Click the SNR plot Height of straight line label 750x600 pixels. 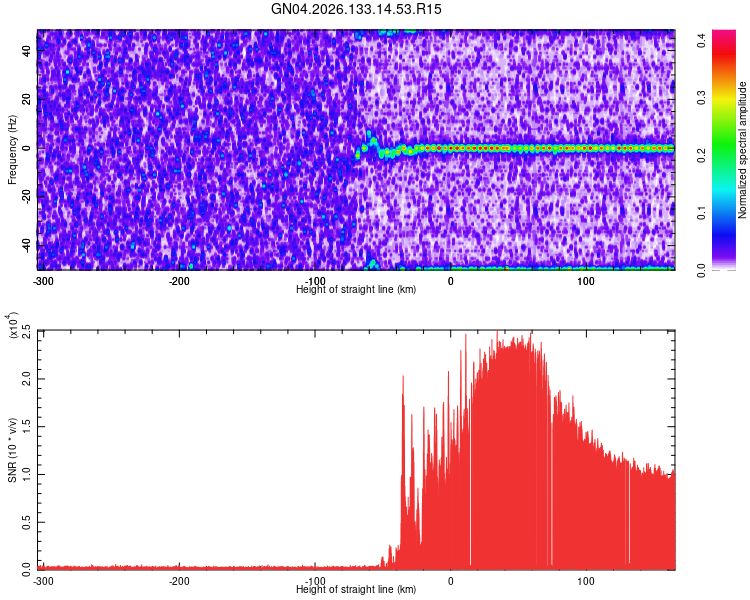[356, 589]
